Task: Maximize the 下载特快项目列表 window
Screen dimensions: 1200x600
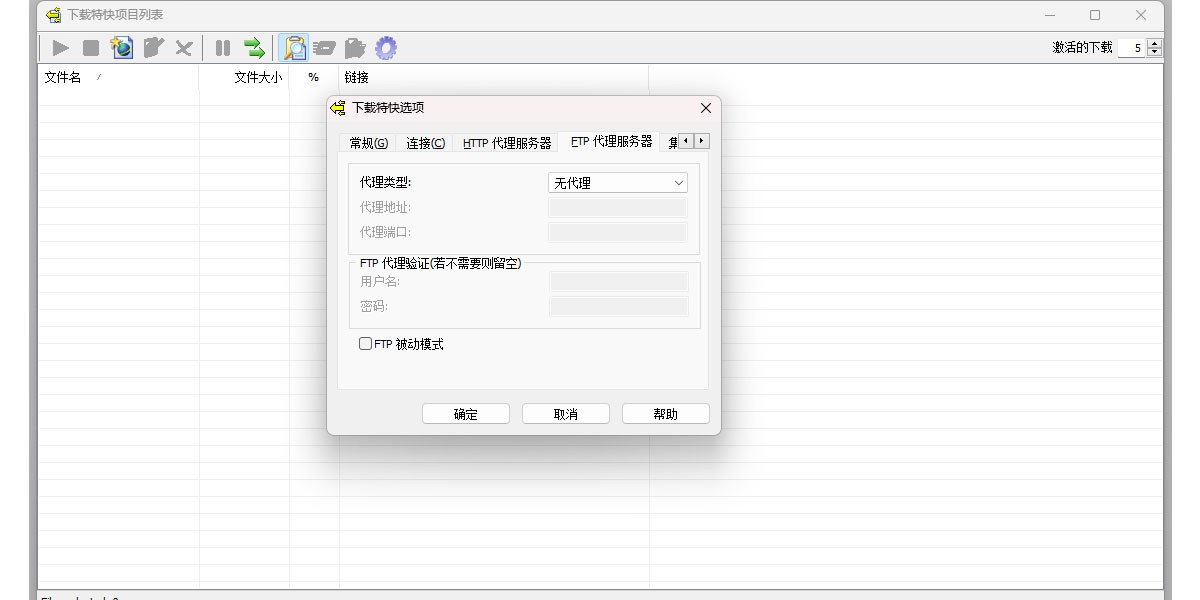Action: point(1095,15)
